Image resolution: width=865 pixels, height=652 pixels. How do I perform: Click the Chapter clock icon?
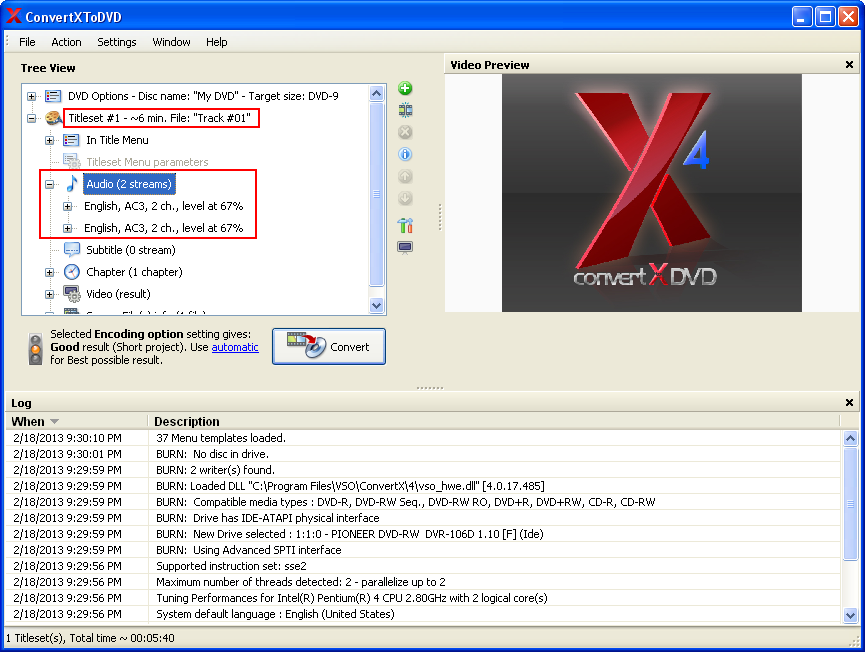click(72, 272)
